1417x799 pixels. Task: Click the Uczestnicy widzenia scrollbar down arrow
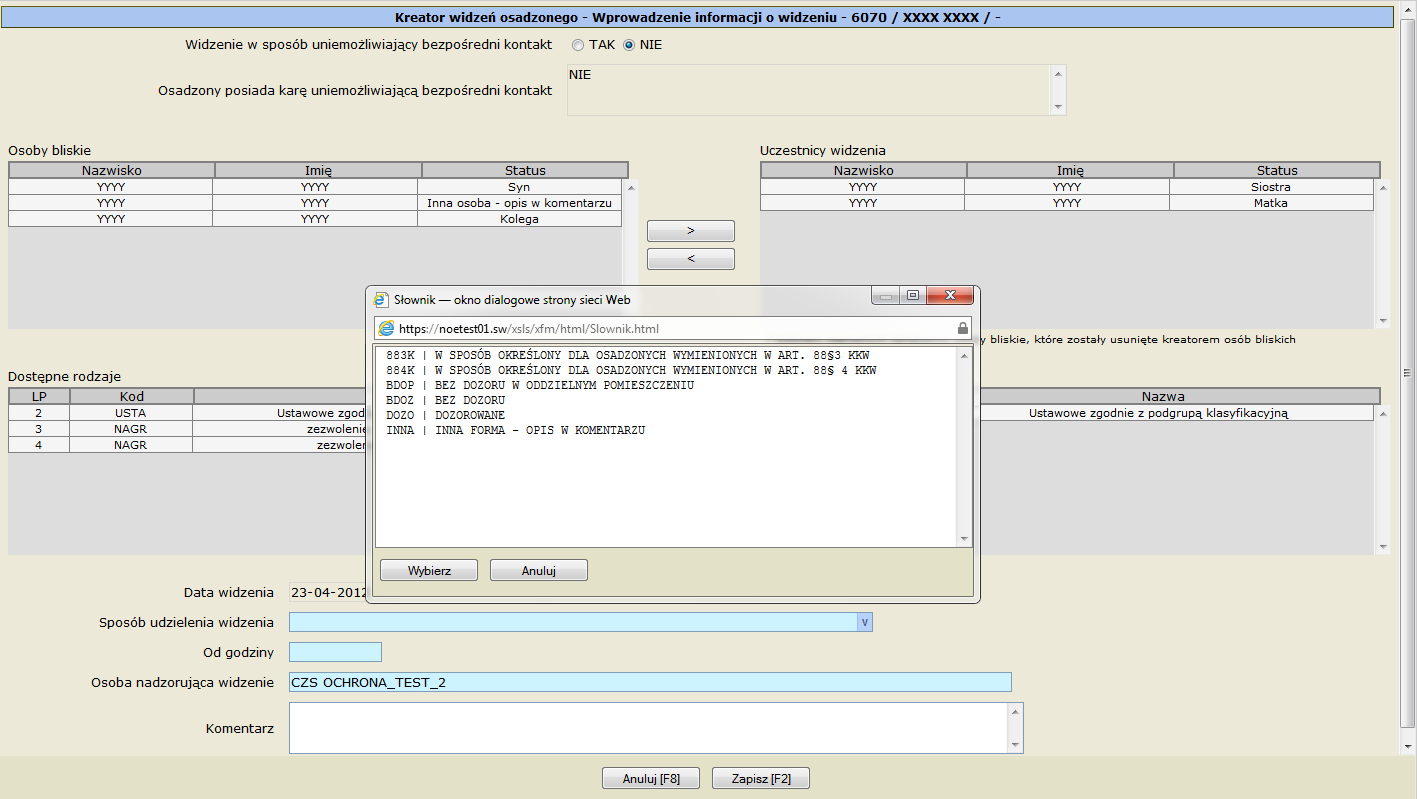click(1383, 321)
